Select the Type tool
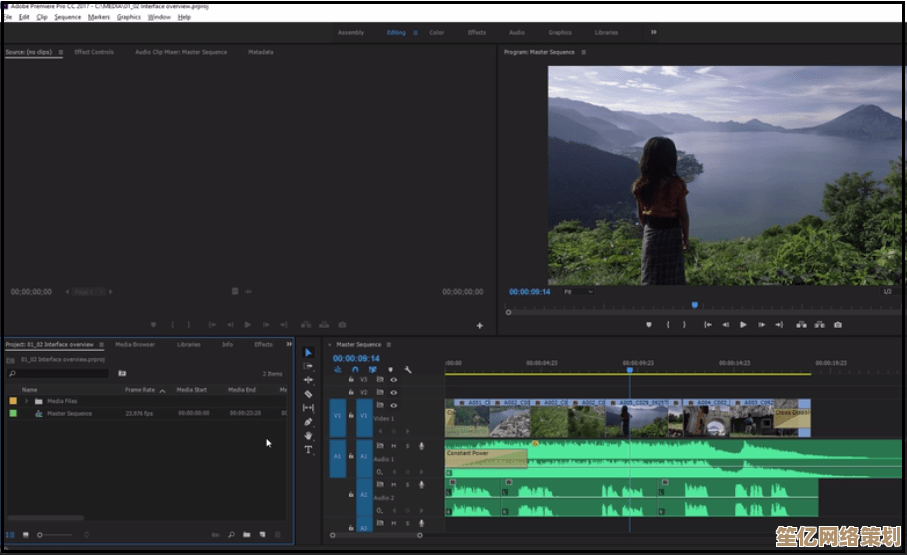The image size is (907, 555). pos(308,450)
